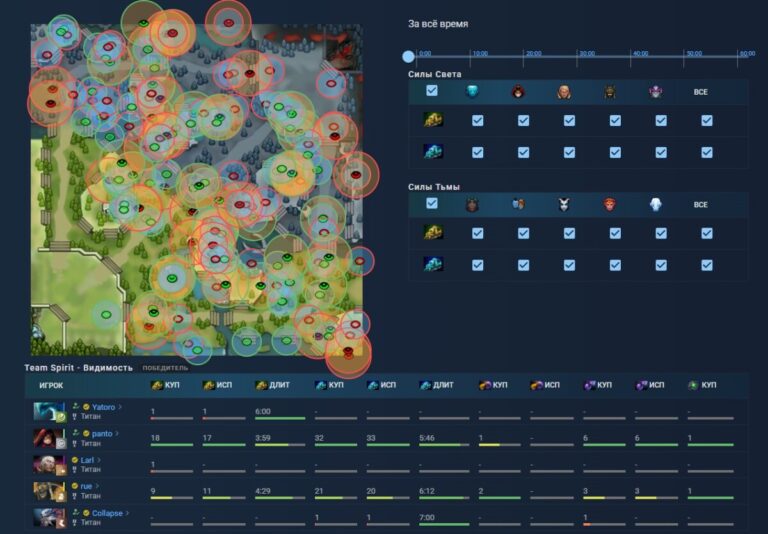Select the second hero icon in Силы Света row
The height and width of the screenshot is (534, 768).
(x=518, y=92)
